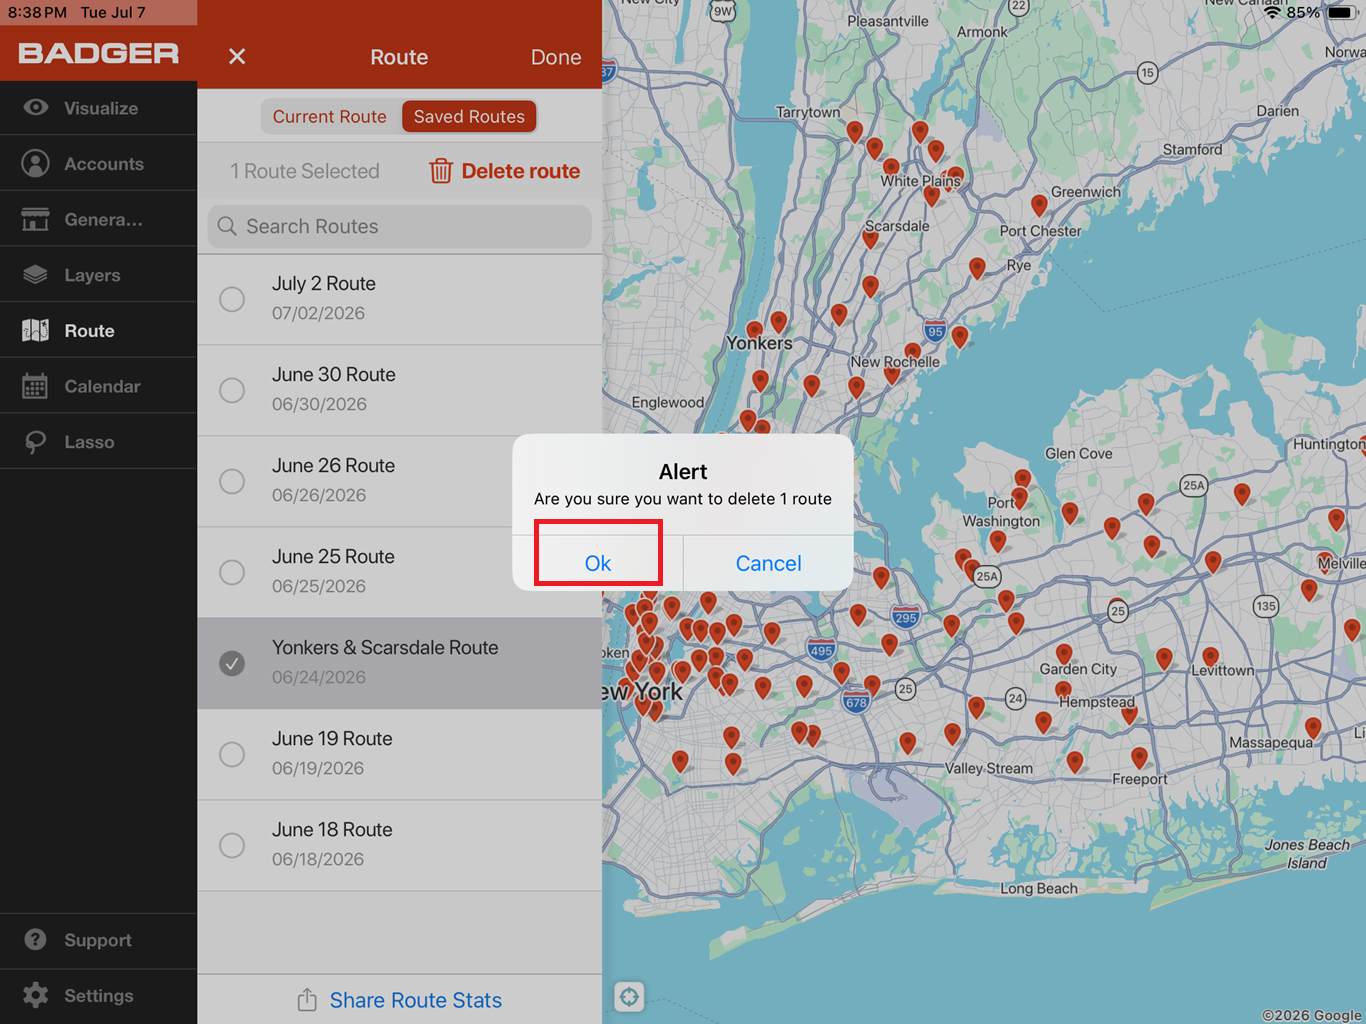Switch to the Current Route tab
This screenshot has width=1366, height=1024.
(x=330, y=116)
